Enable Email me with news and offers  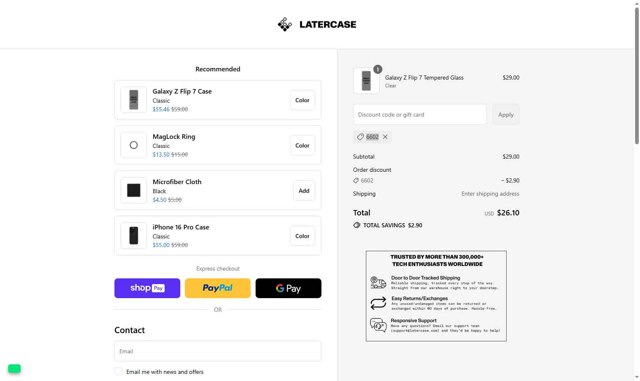[118, 371]
